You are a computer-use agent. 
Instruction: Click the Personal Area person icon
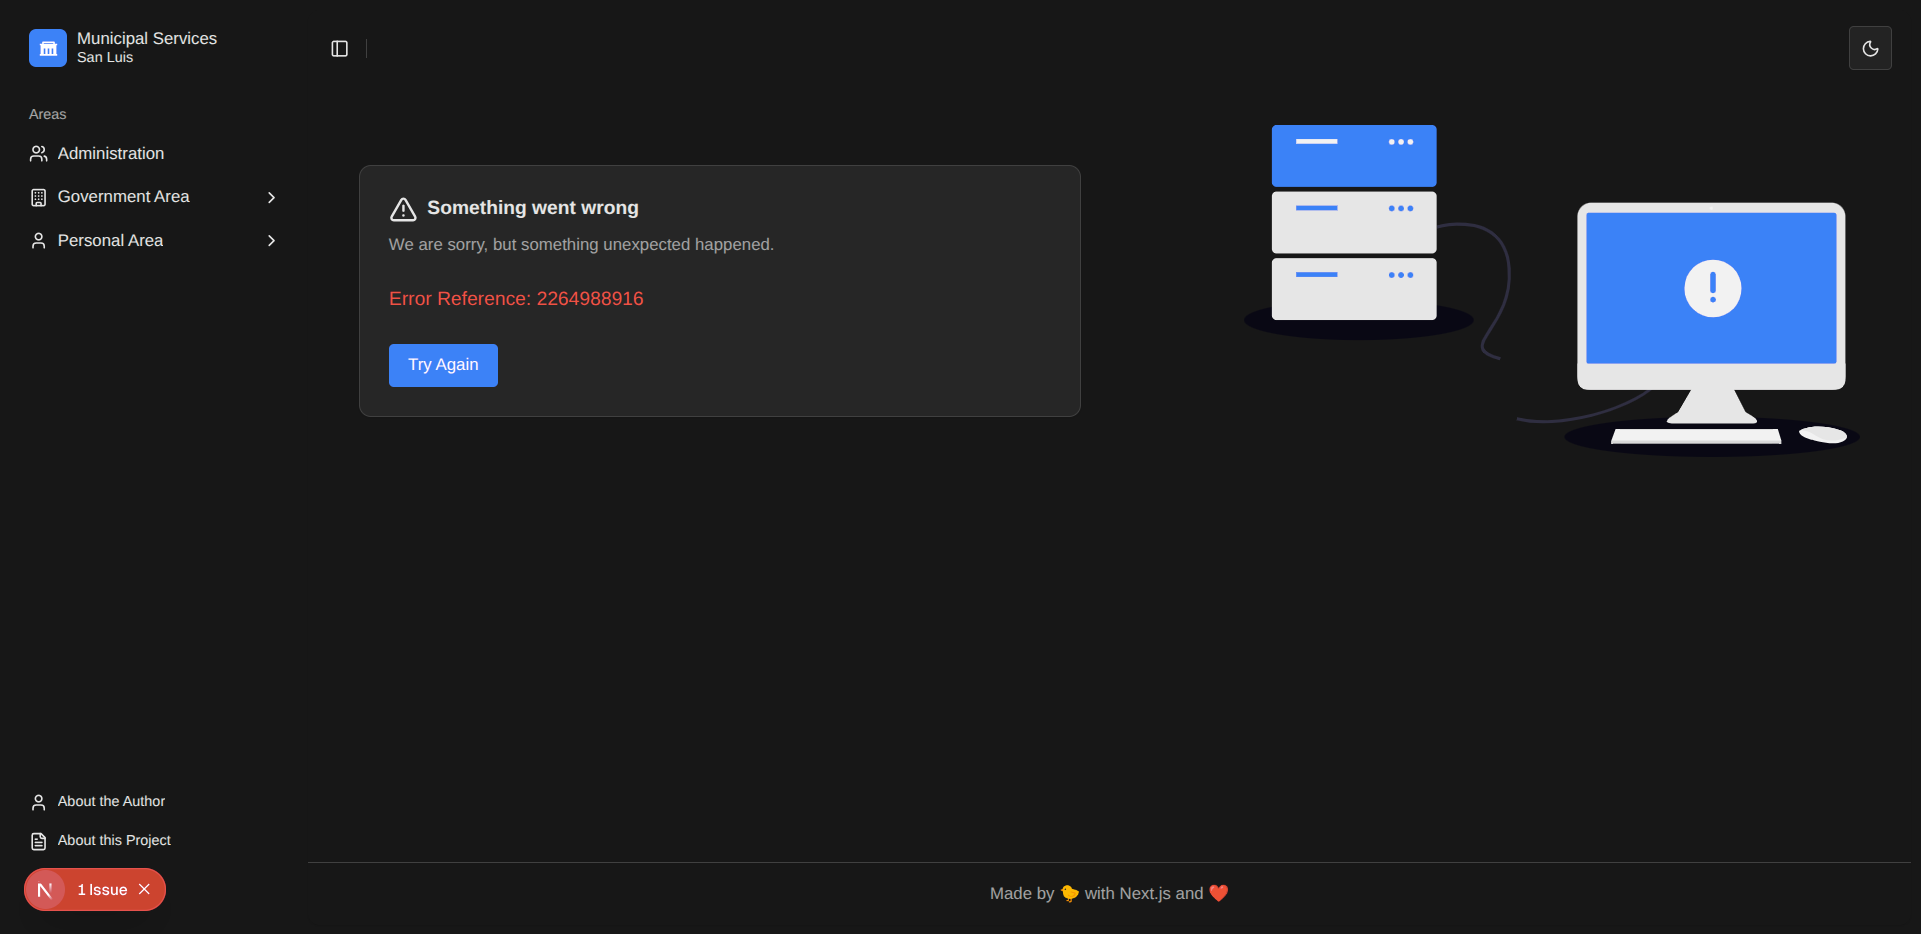pos(38,241)
